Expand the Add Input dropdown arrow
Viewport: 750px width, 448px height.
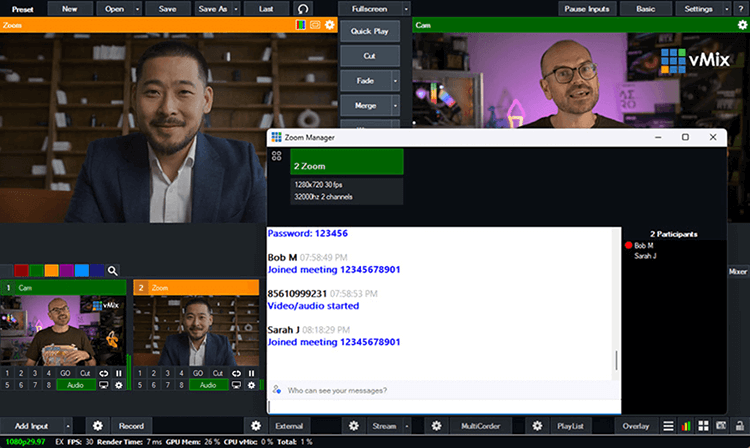pyautogui.click(x=67, y=426)
